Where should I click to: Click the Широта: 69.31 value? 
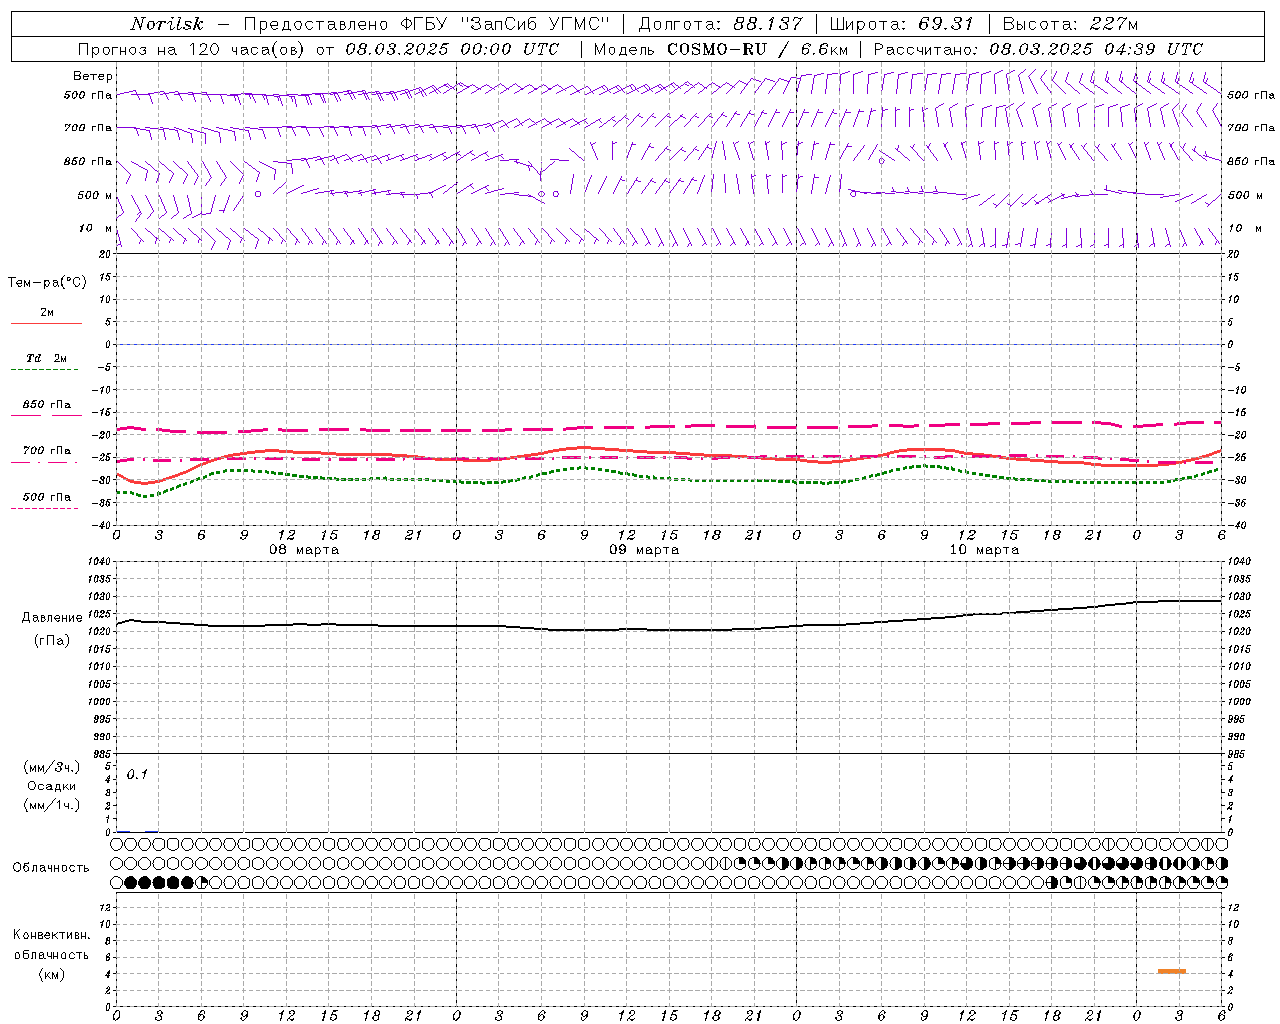pos(901,25)
